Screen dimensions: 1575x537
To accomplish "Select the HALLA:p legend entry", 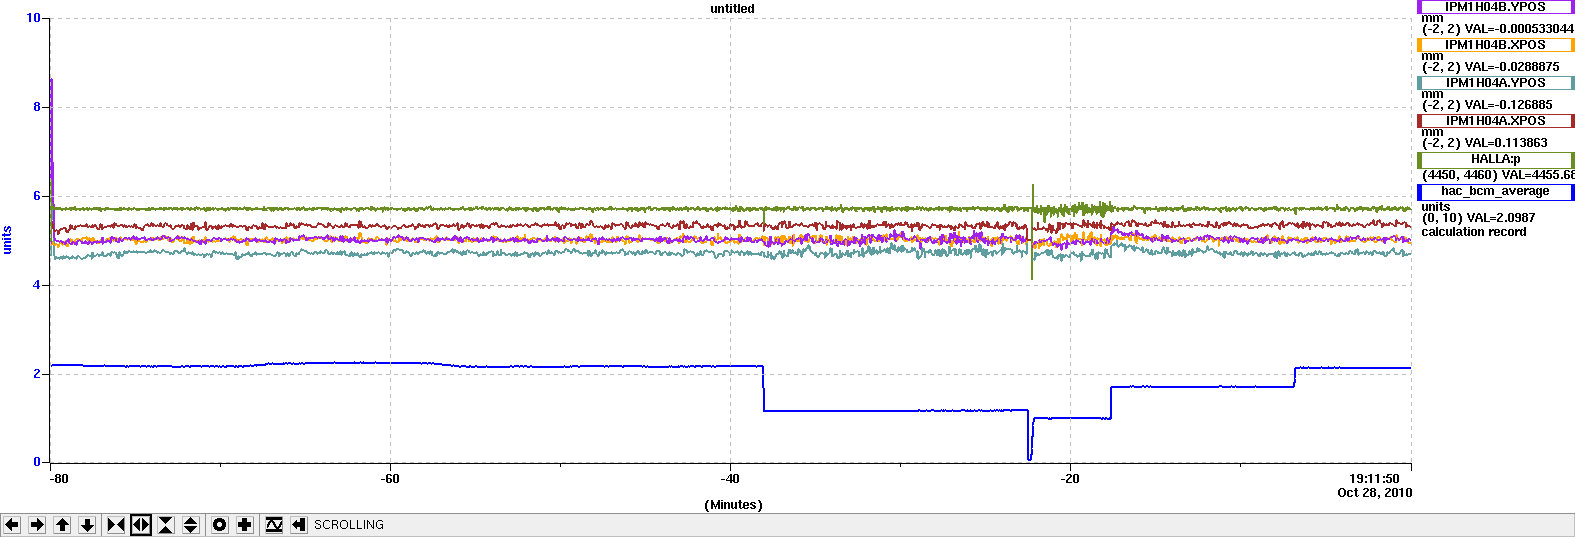I will [1495, 159].
